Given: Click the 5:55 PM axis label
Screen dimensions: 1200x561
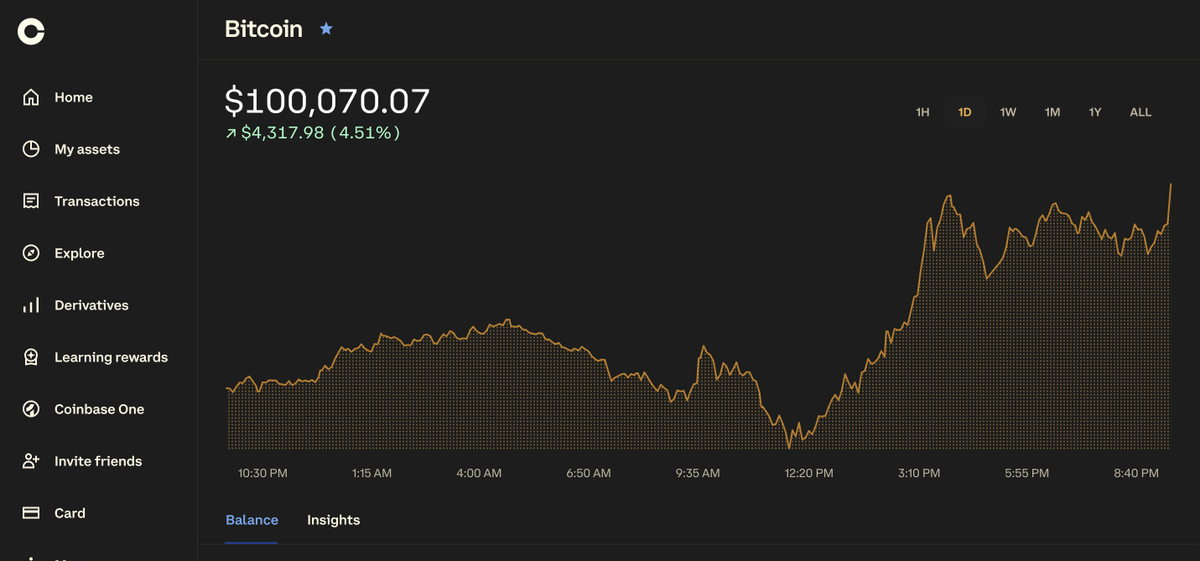Looking at the screenshot, I should pyautogui.click(x=1027, y=473).
